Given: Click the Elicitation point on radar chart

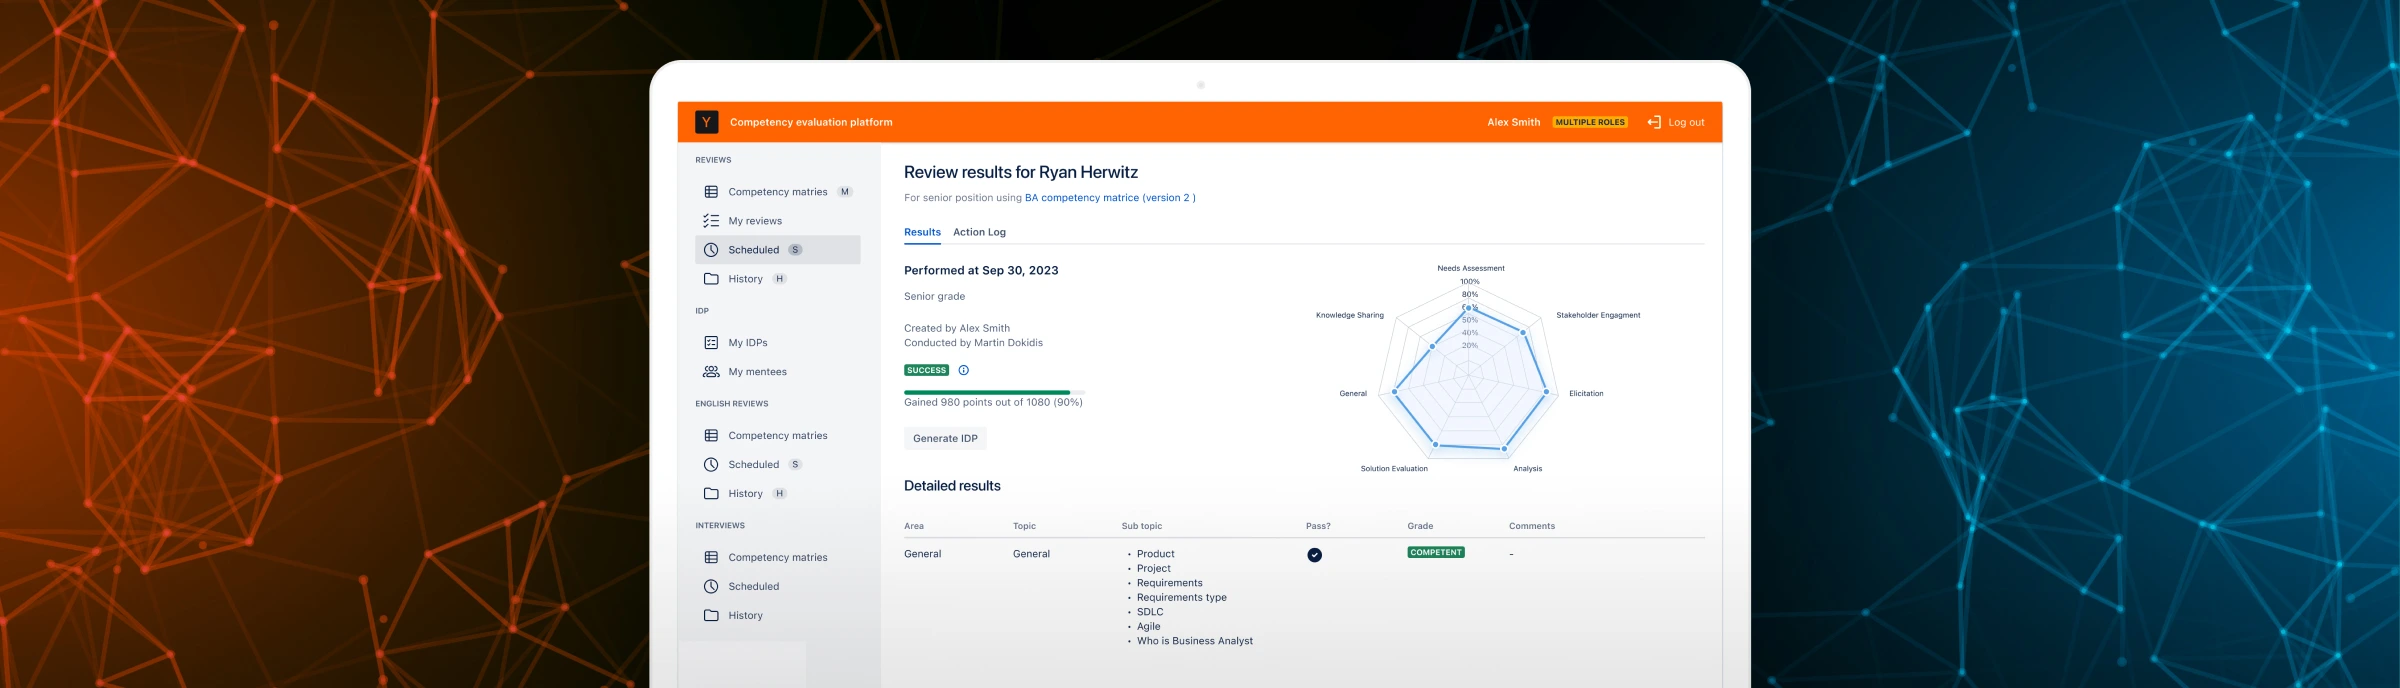Looking at the screenshot, I should pyautogui.click(x=1546, y=392).
